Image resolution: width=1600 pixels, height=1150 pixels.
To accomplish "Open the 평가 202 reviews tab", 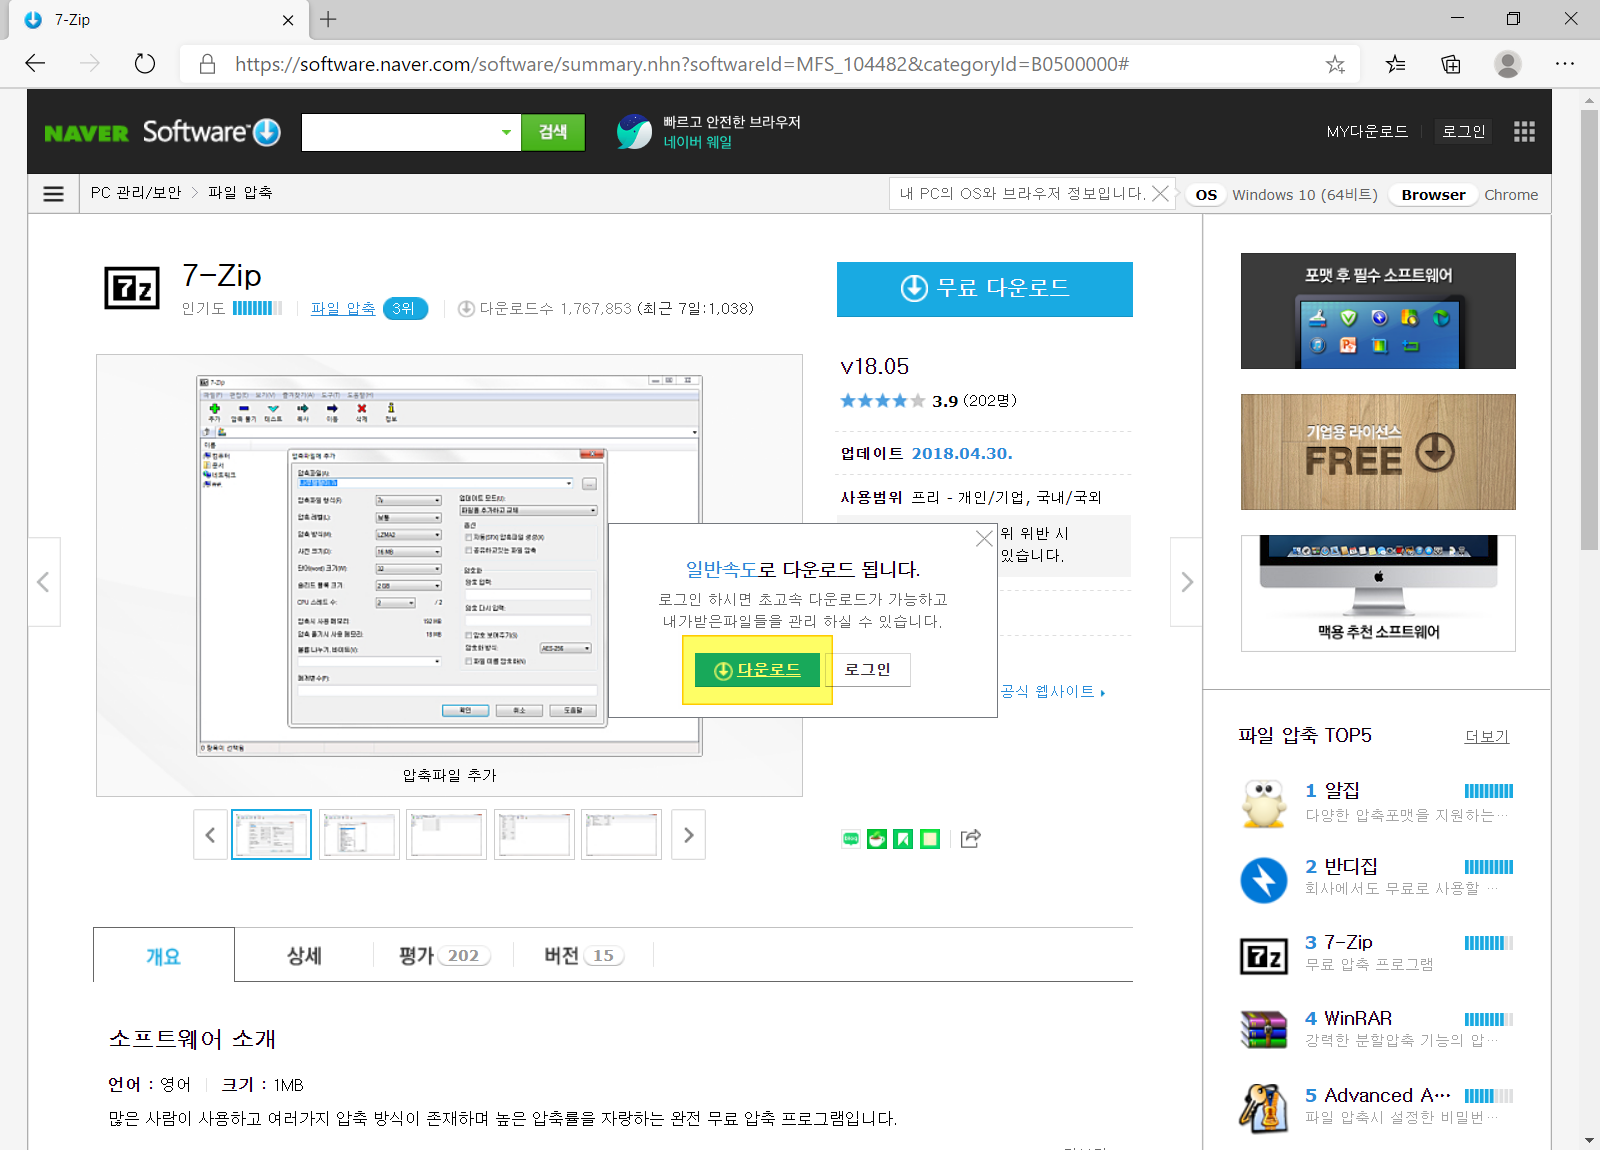I will coord(444,956).
